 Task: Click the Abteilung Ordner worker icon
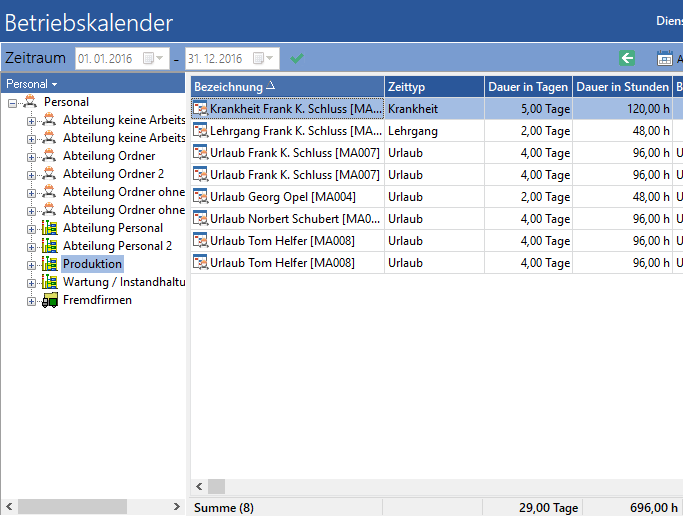49,155
